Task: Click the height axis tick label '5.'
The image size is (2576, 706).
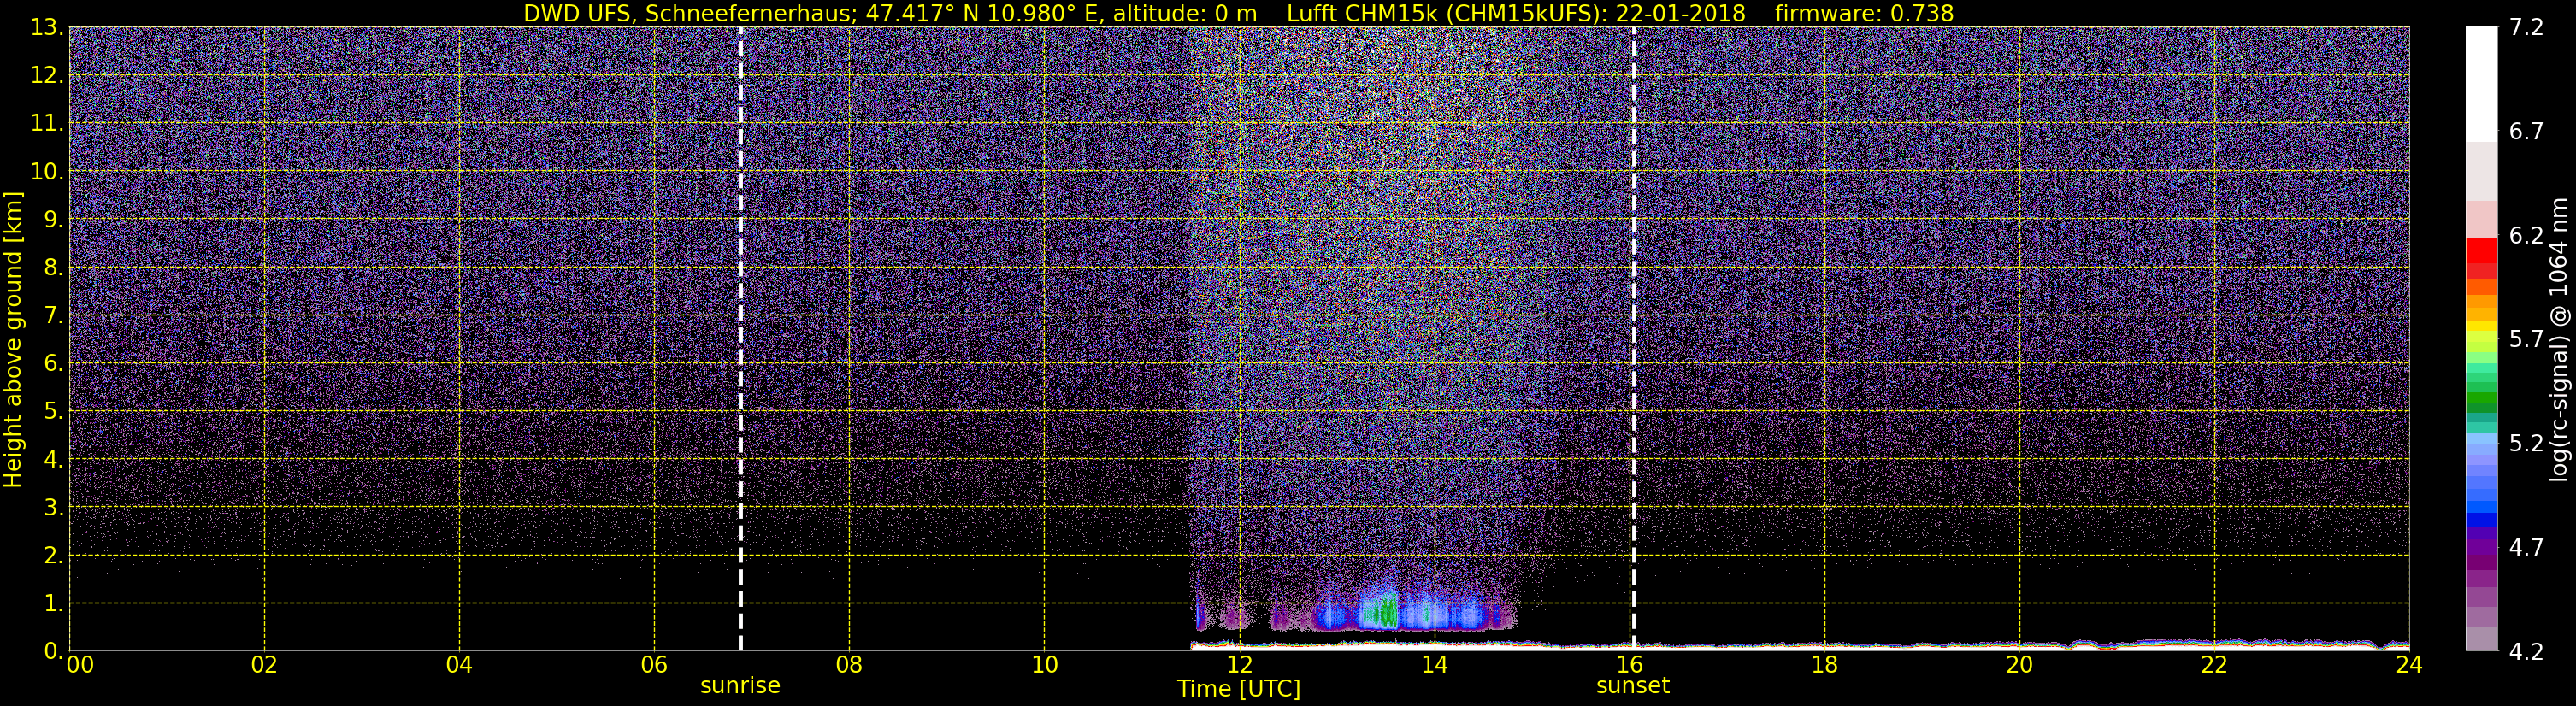Action: tap(53, 412)
